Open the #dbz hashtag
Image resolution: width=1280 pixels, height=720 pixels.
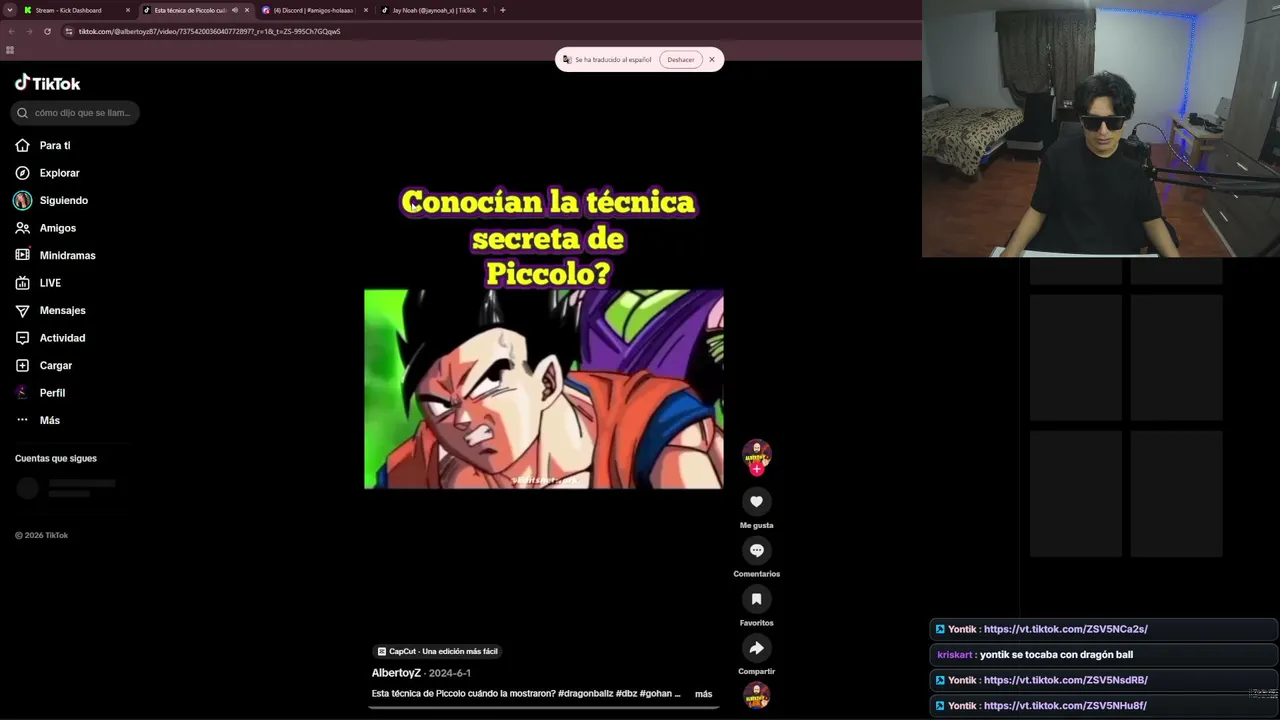point(626,694)
